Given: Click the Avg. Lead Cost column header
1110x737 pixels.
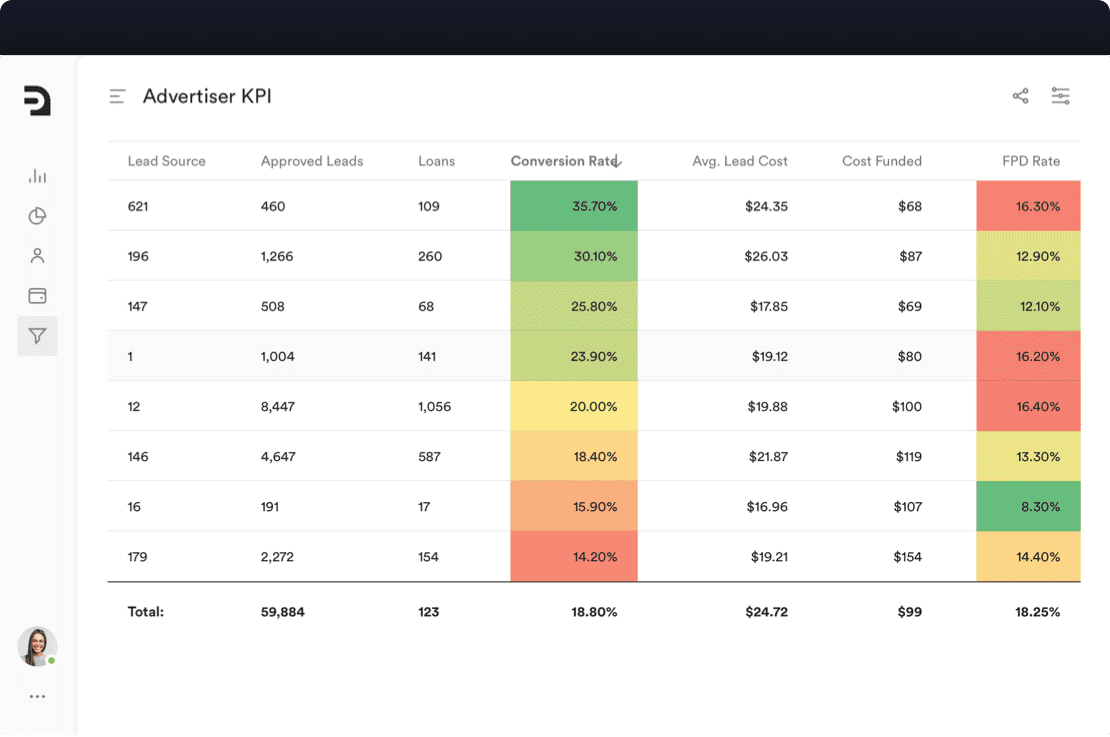Looking at the screenshot, I should click(739, 160).
